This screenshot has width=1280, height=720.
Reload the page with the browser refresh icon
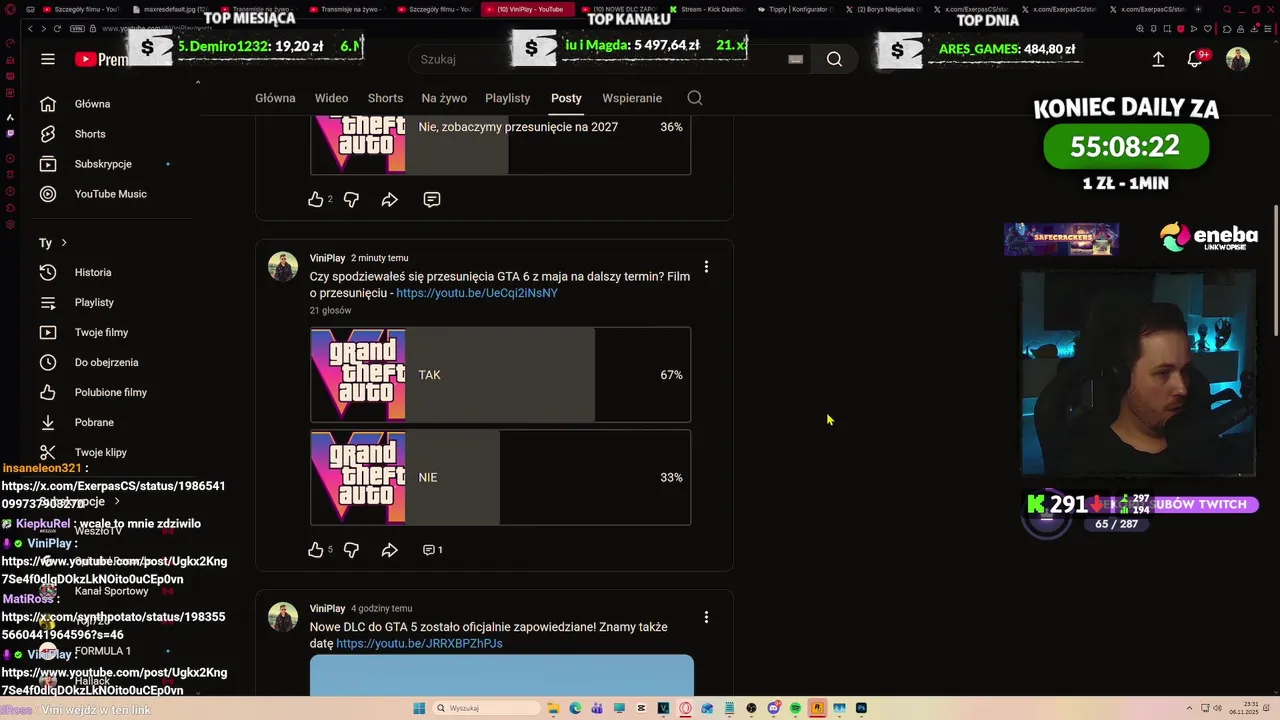tap(57, 29)
